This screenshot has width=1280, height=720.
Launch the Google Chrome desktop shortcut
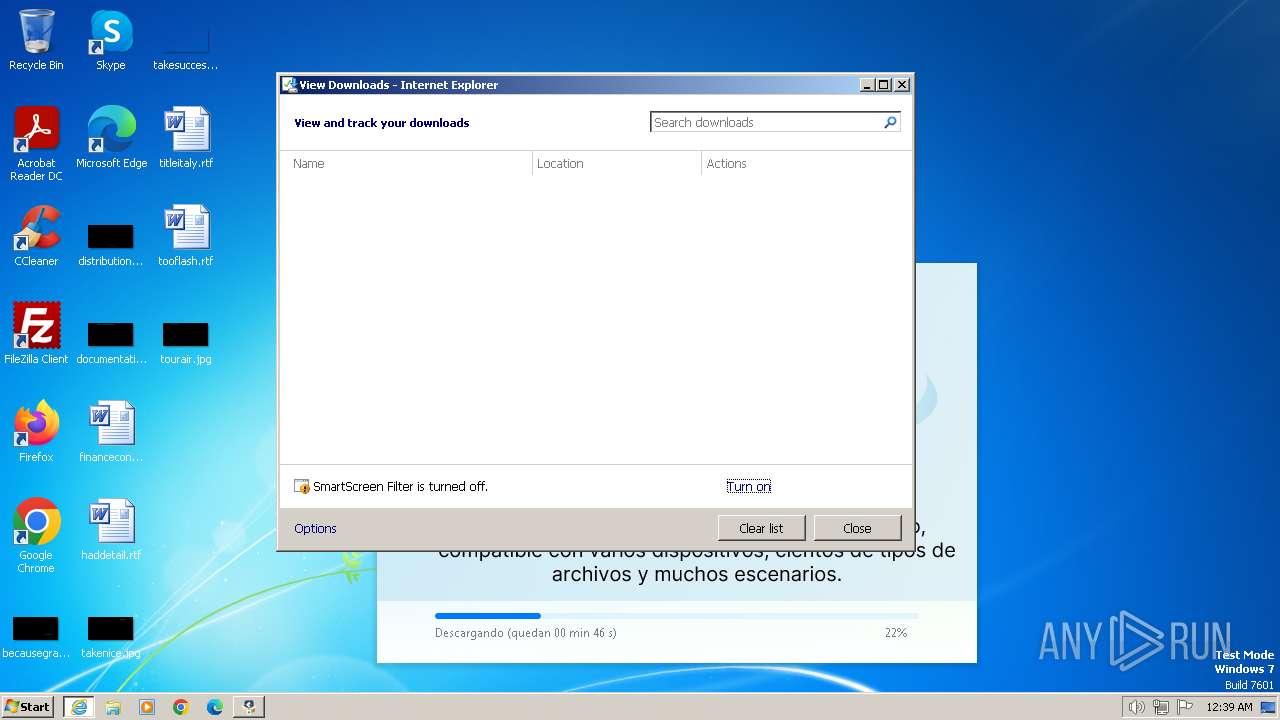pyautogui.click(x=36, y=536)
